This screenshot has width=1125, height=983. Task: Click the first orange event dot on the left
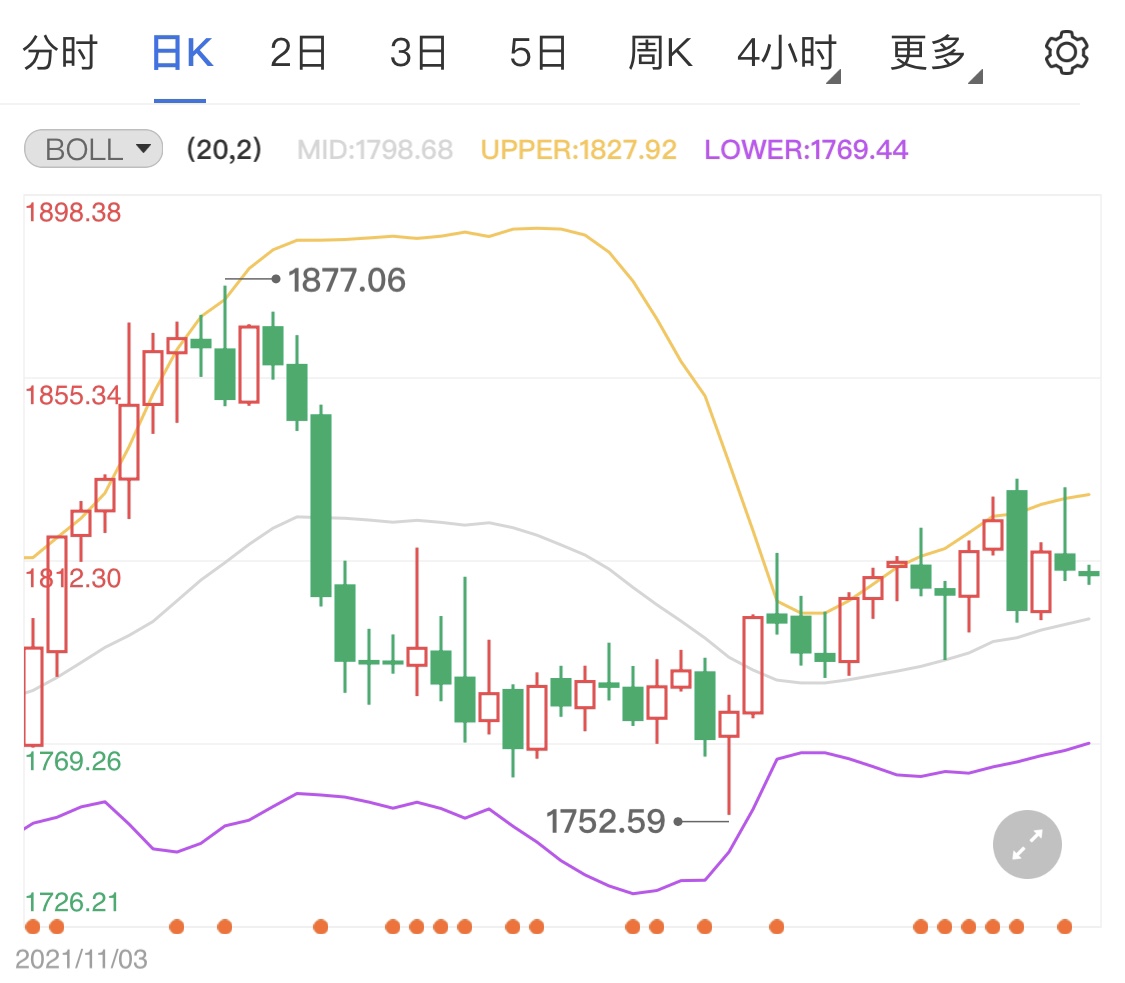pyautogui.click(x=32, y=927)
